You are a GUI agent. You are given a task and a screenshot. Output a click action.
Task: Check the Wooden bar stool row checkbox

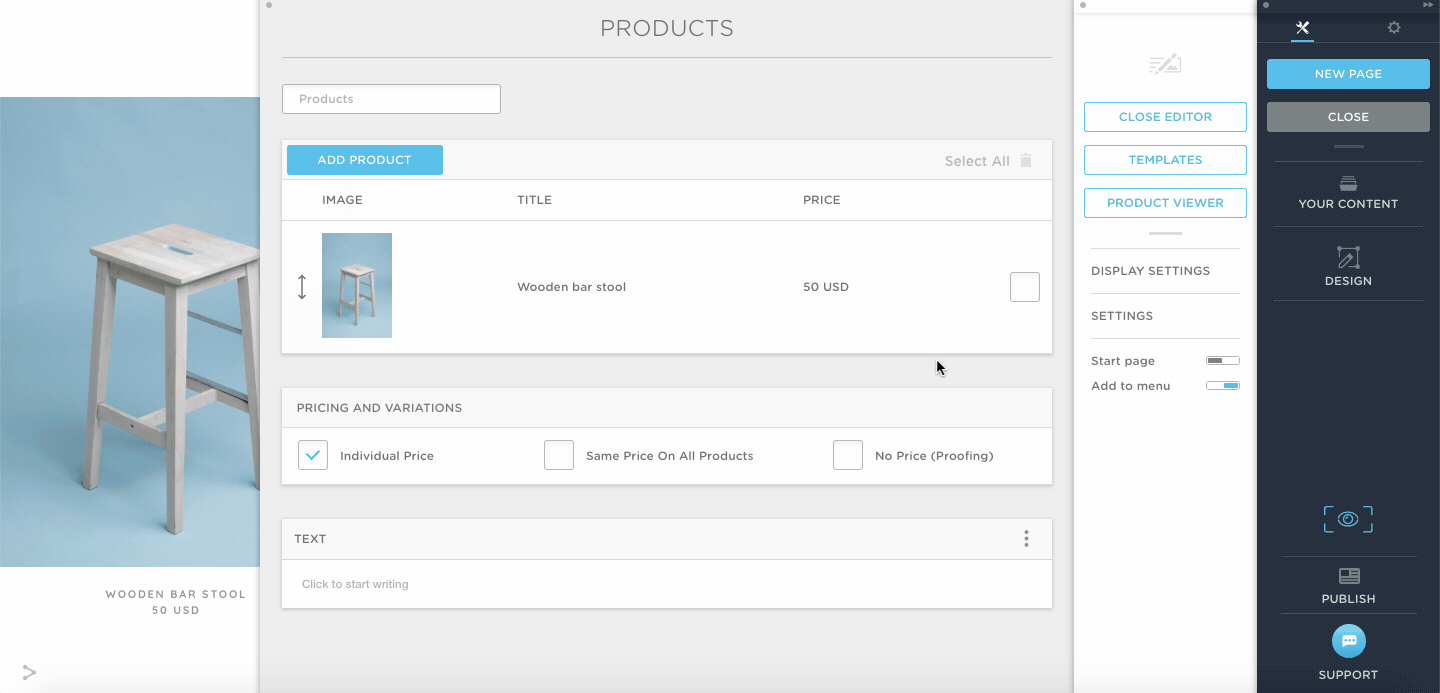point(1025,287)
